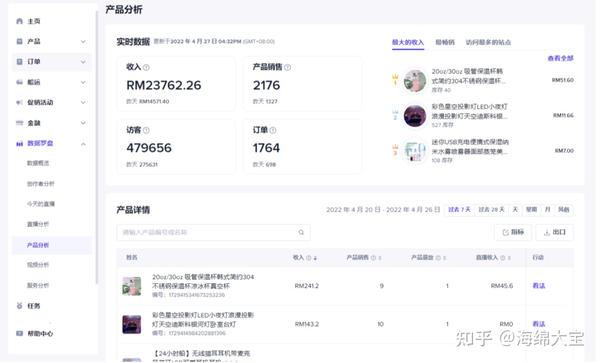Open 今天的直播 submenu item
This screenshot has height=363, width=600.
pyautogui.click(x=41, y=204)
